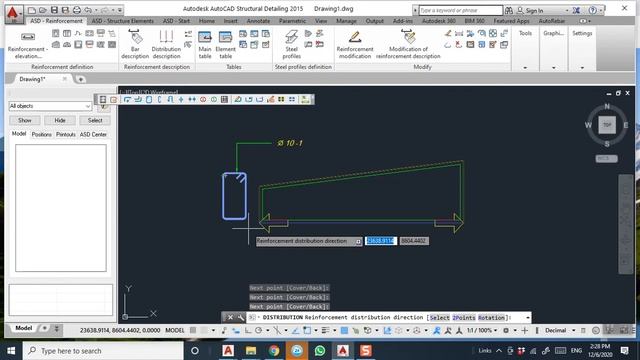Switch to ASD Center tab in inspector

pos(93,134)
